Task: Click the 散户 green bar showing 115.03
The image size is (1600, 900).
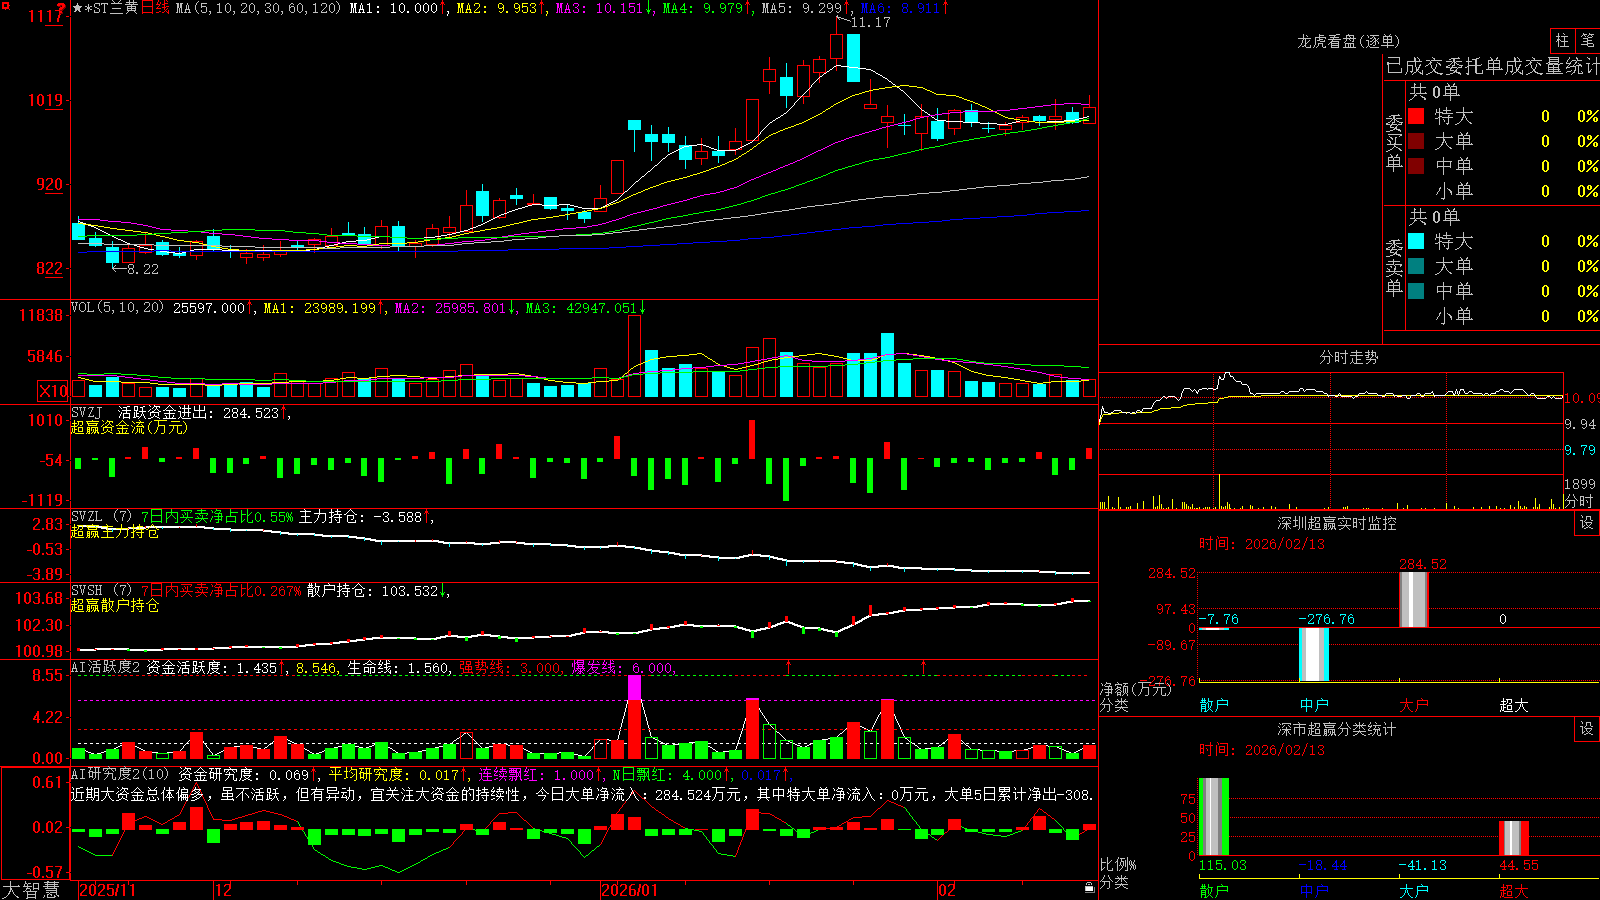Action: click(1213, 816)
